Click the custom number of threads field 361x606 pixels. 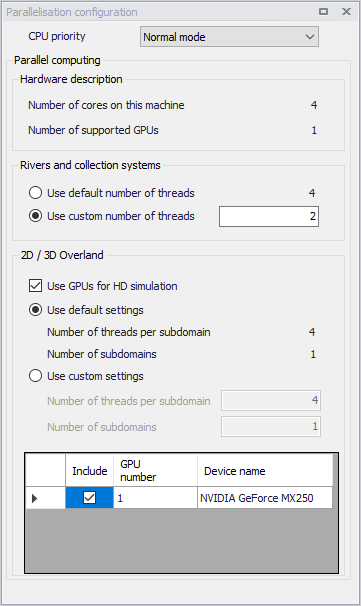(269, 216)
